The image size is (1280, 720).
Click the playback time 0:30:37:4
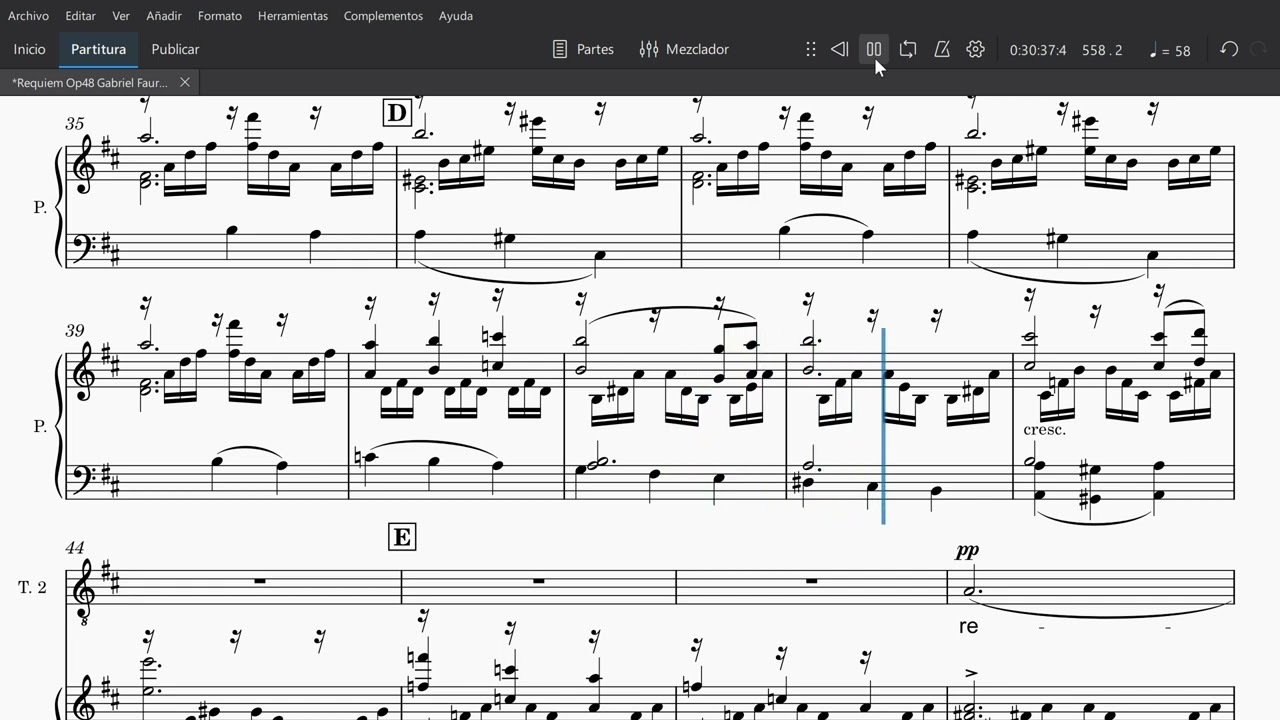[1038, 50]
